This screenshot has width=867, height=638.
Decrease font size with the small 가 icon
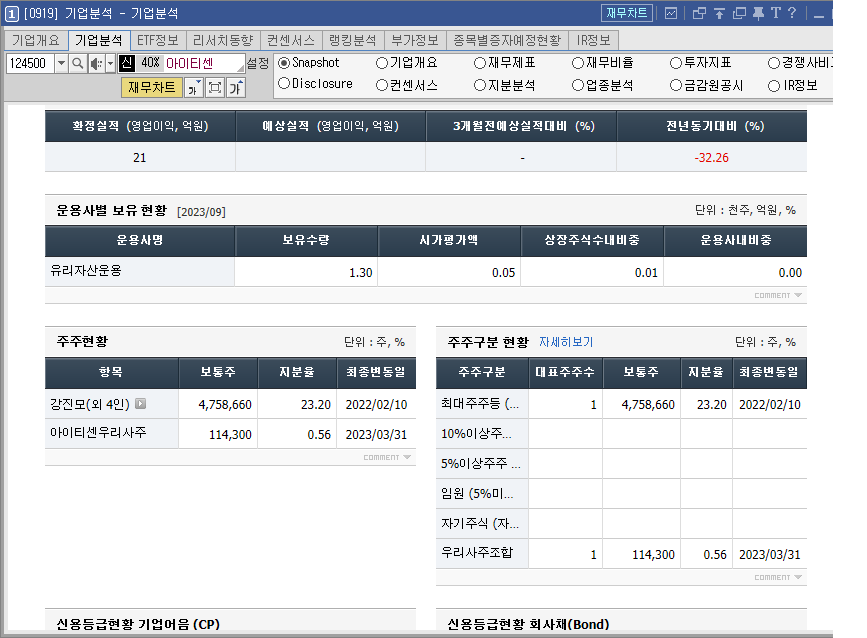point(194,88)
